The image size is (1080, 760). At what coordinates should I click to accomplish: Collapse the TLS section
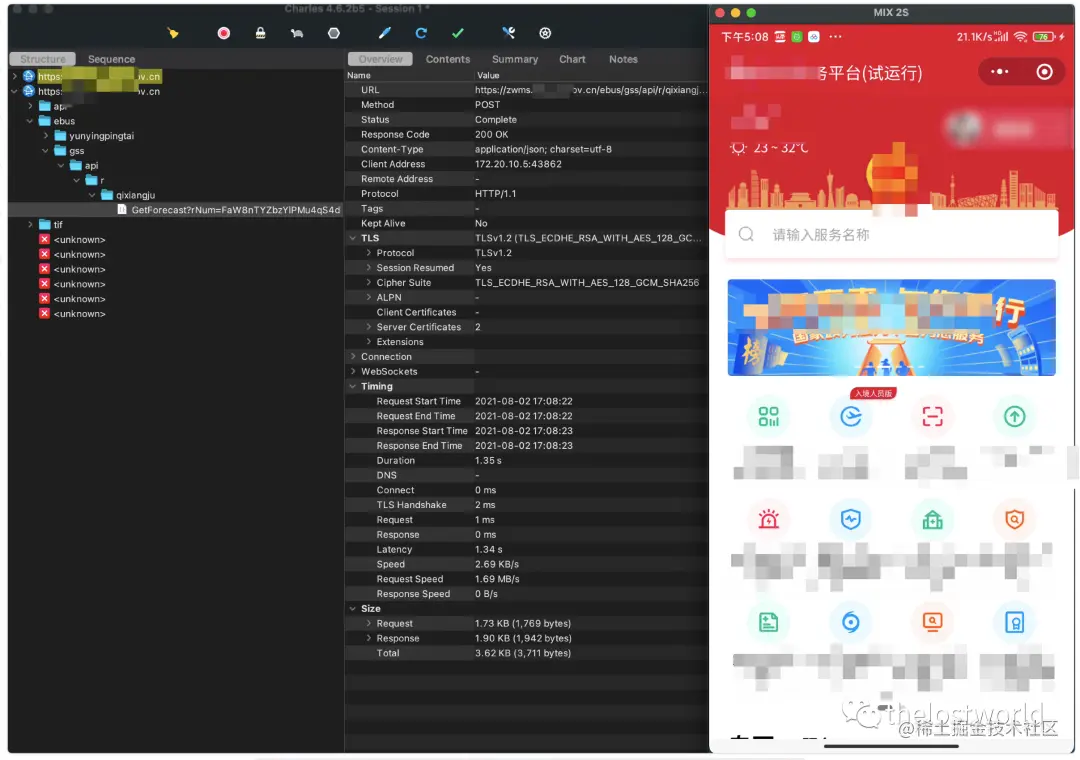pyautogui.click(x=353, y=238)
